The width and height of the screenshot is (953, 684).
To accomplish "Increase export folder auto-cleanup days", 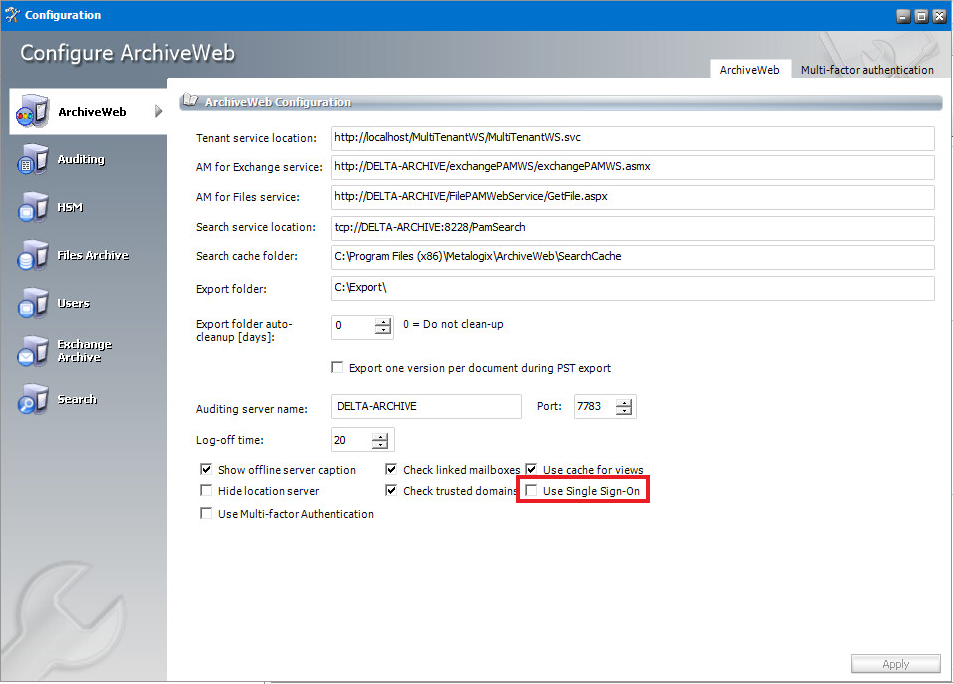I will coord(383,321).
